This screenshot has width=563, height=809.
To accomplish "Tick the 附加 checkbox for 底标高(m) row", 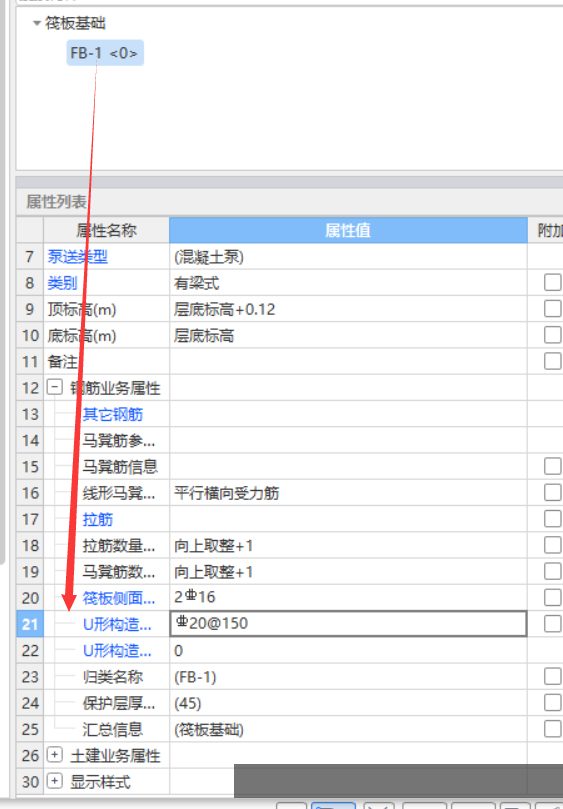I will (x=553, y=335).
